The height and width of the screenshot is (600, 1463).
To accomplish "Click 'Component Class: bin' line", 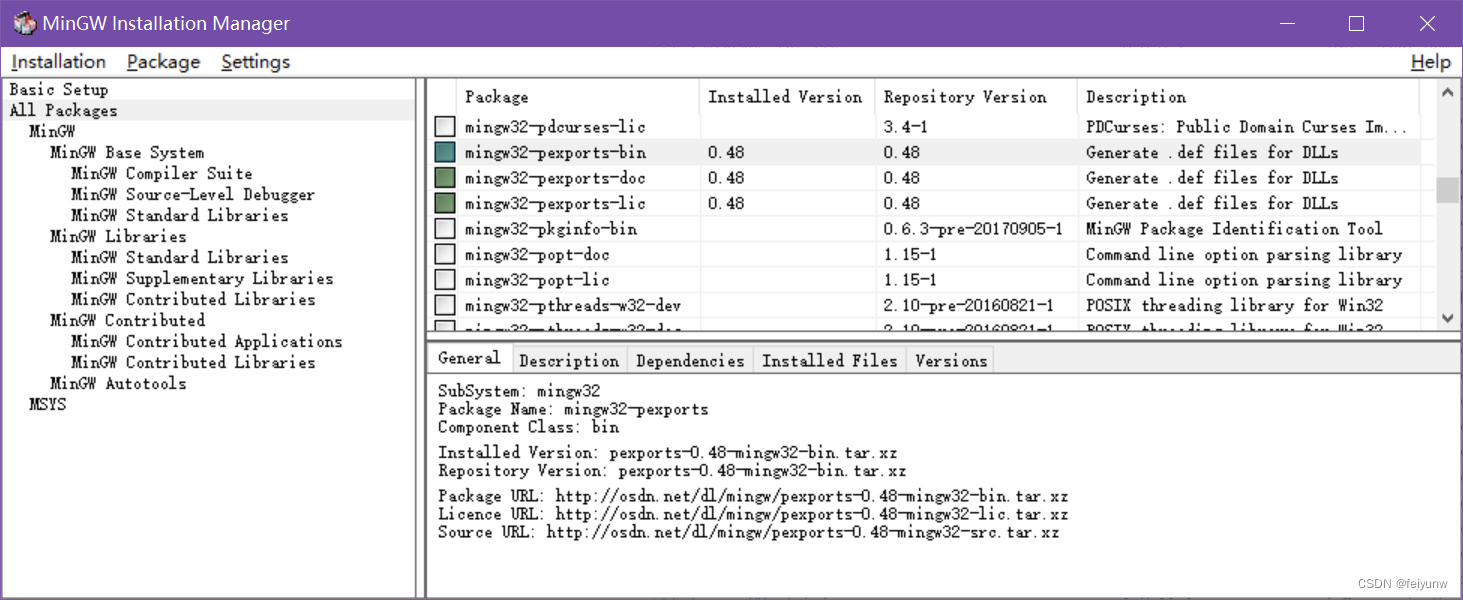I will pyautogui.click(x=528, y=427).
